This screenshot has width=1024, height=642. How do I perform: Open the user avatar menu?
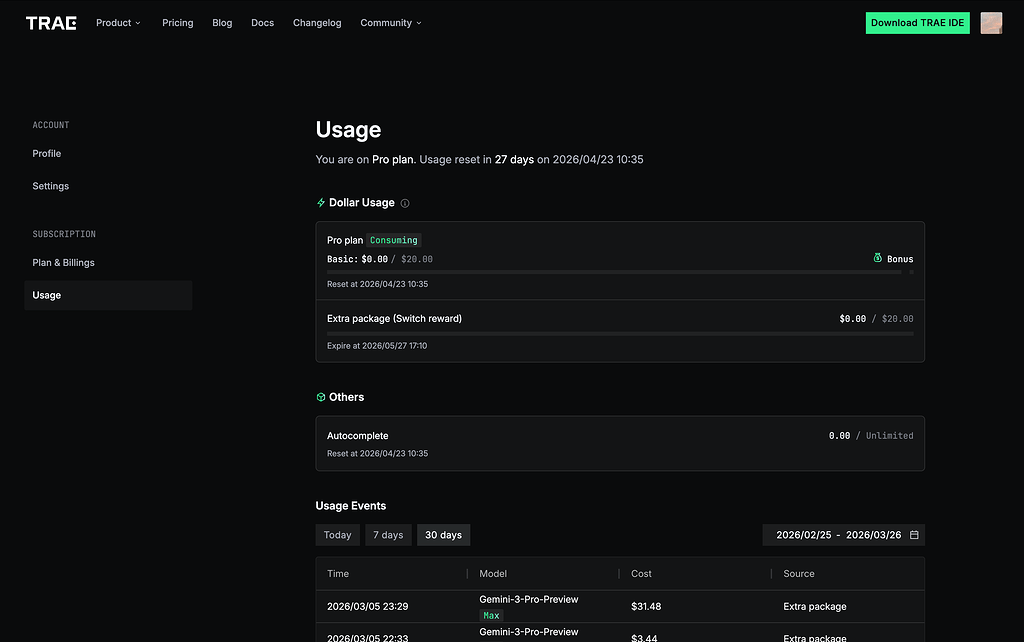point(991,23)
